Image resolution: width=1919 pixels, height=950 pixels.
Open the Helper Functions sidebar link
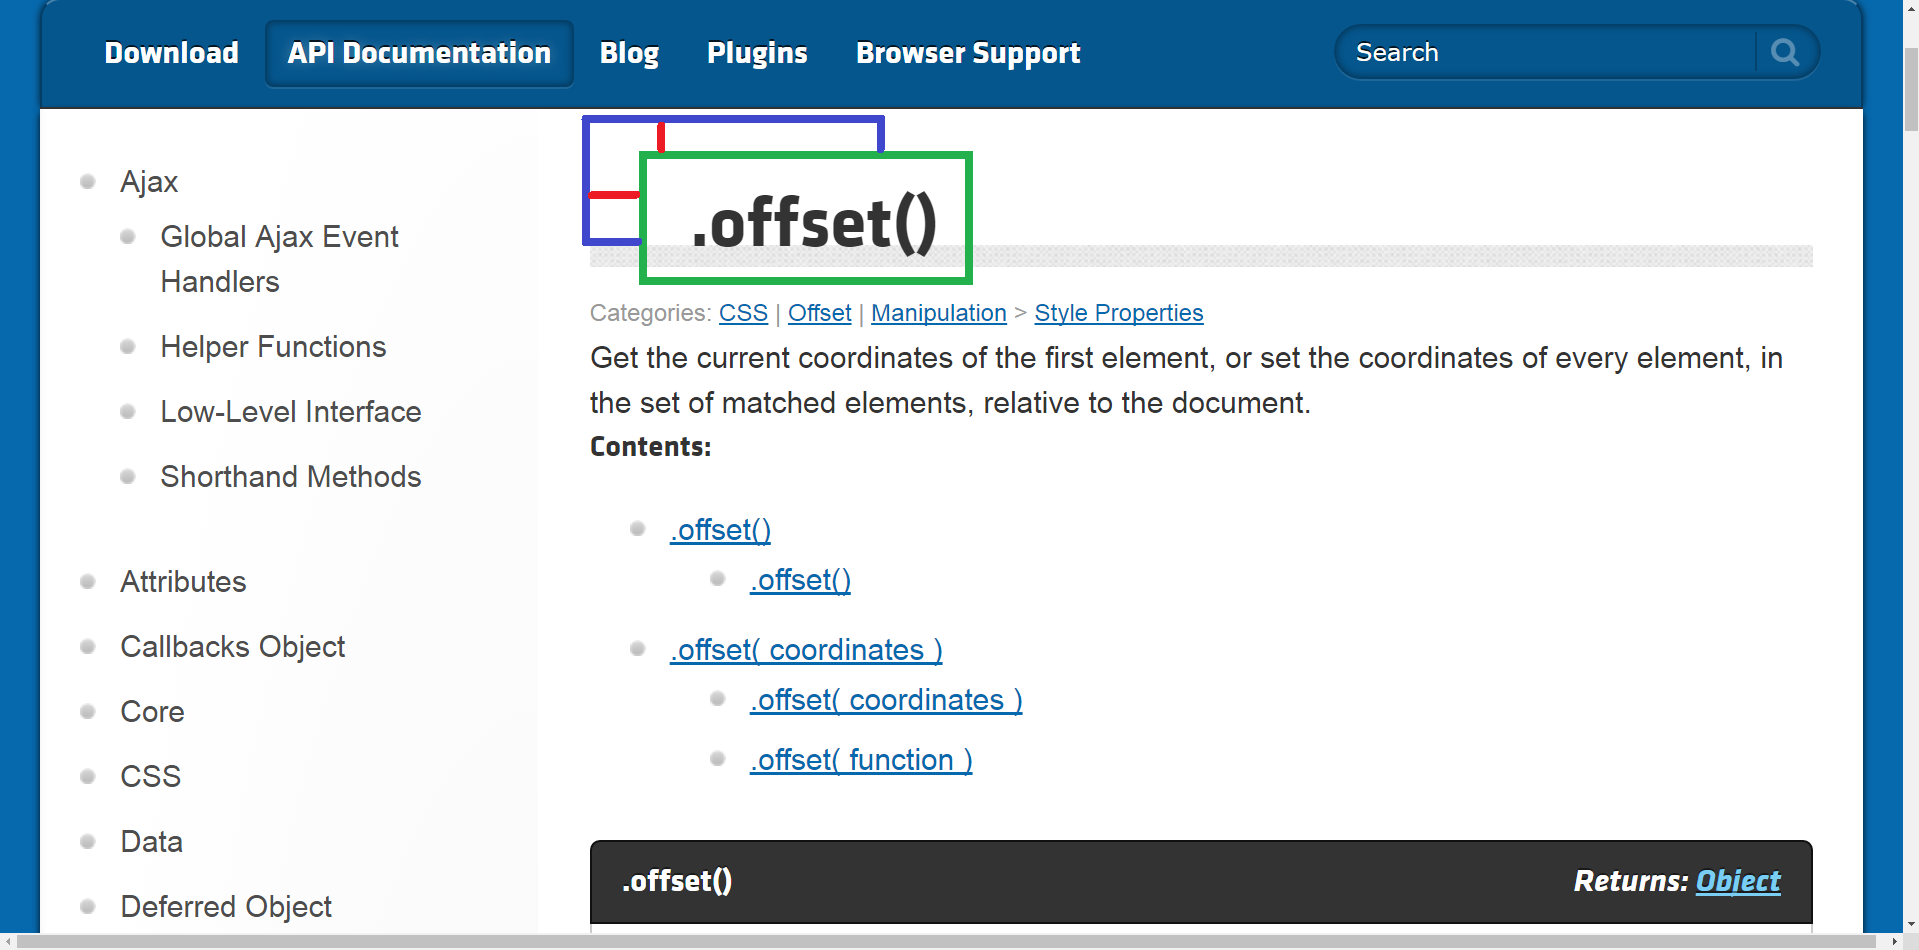[x=273, y=347]
